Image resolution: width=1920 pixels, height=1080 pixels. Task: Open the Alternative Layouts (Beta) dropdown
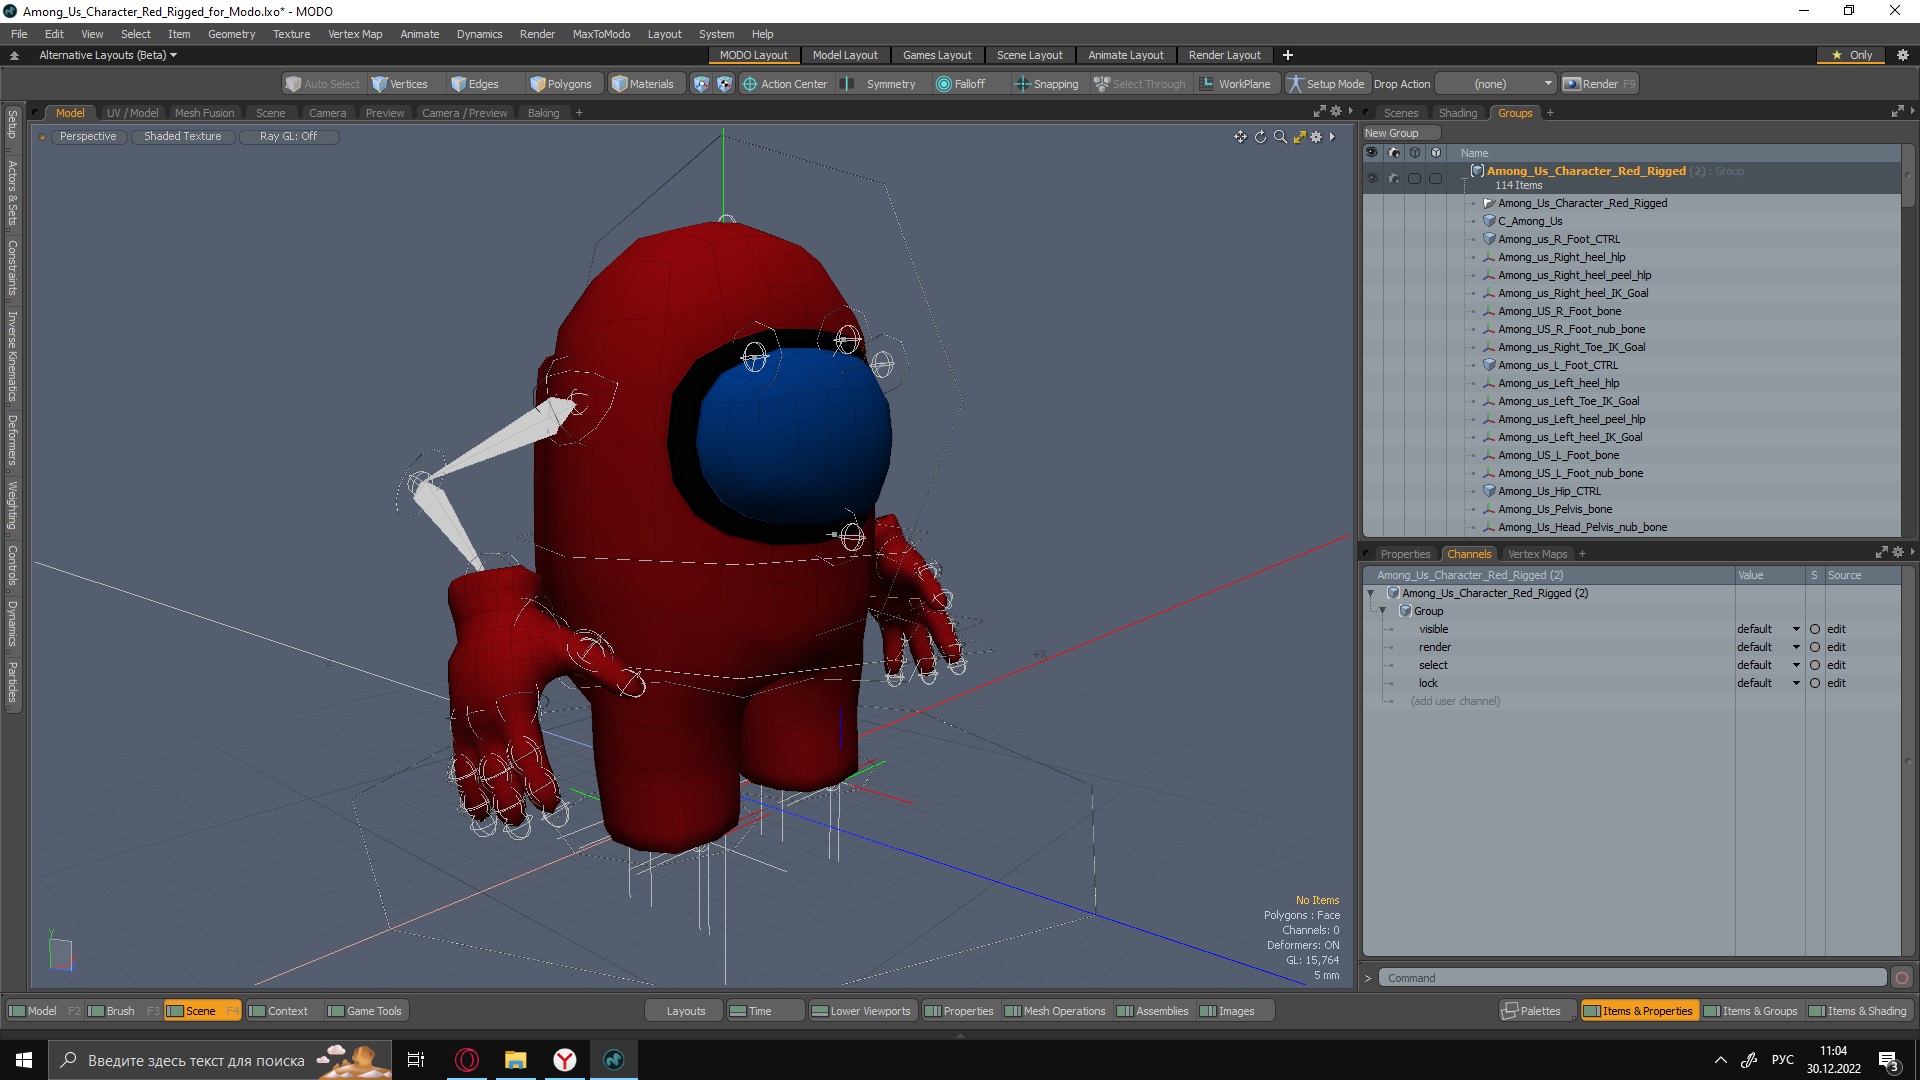tap(108, 55)
